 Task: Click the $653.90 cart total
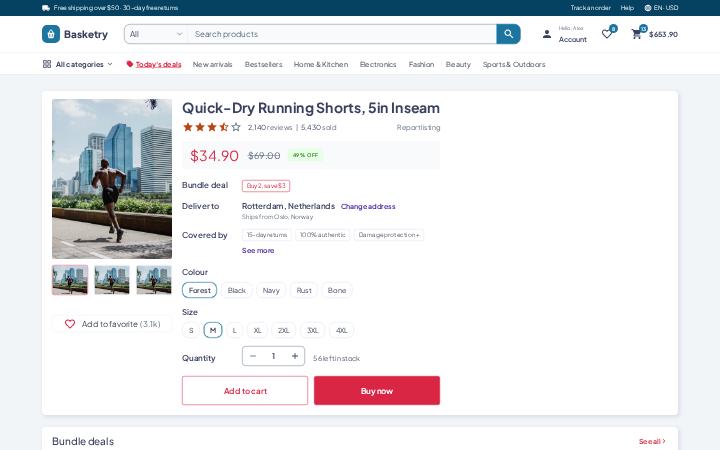click(663, 34)
